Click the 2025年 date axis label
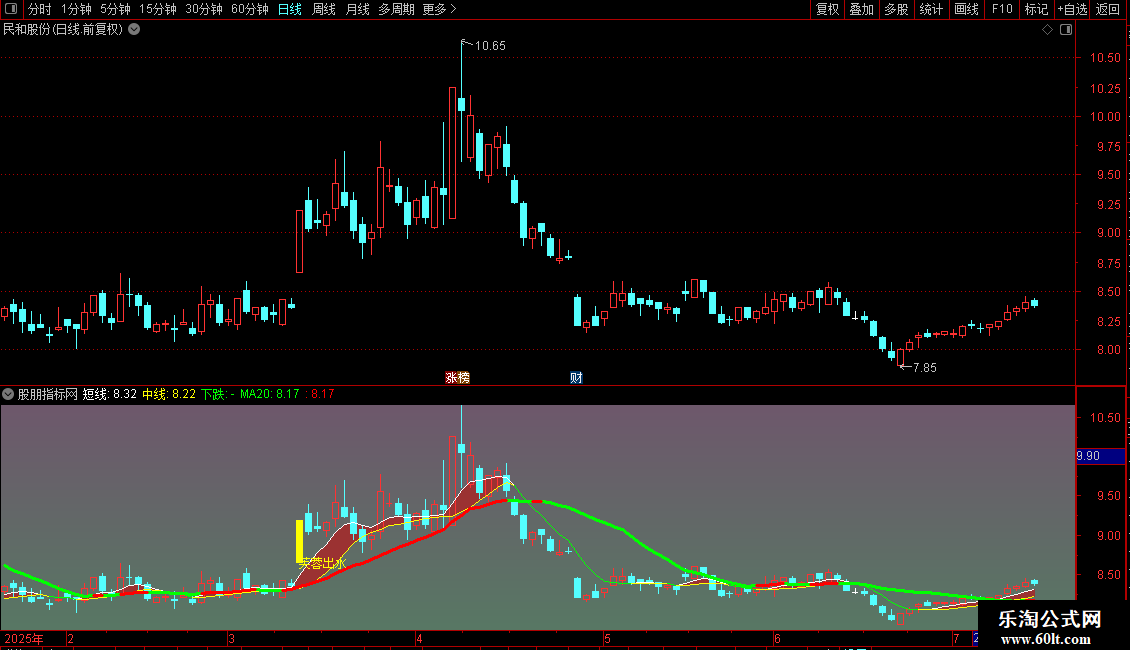The image size is (1130, 650). pyautogui.click(x=24, y=638)
